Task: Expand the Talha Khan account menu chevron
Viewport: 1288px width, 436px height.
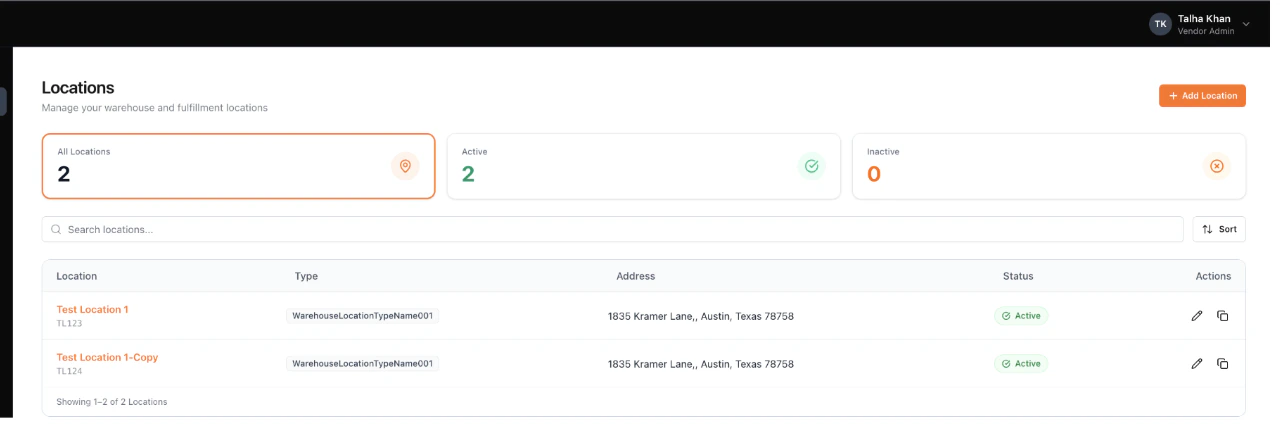Action: click(1246, 24)
